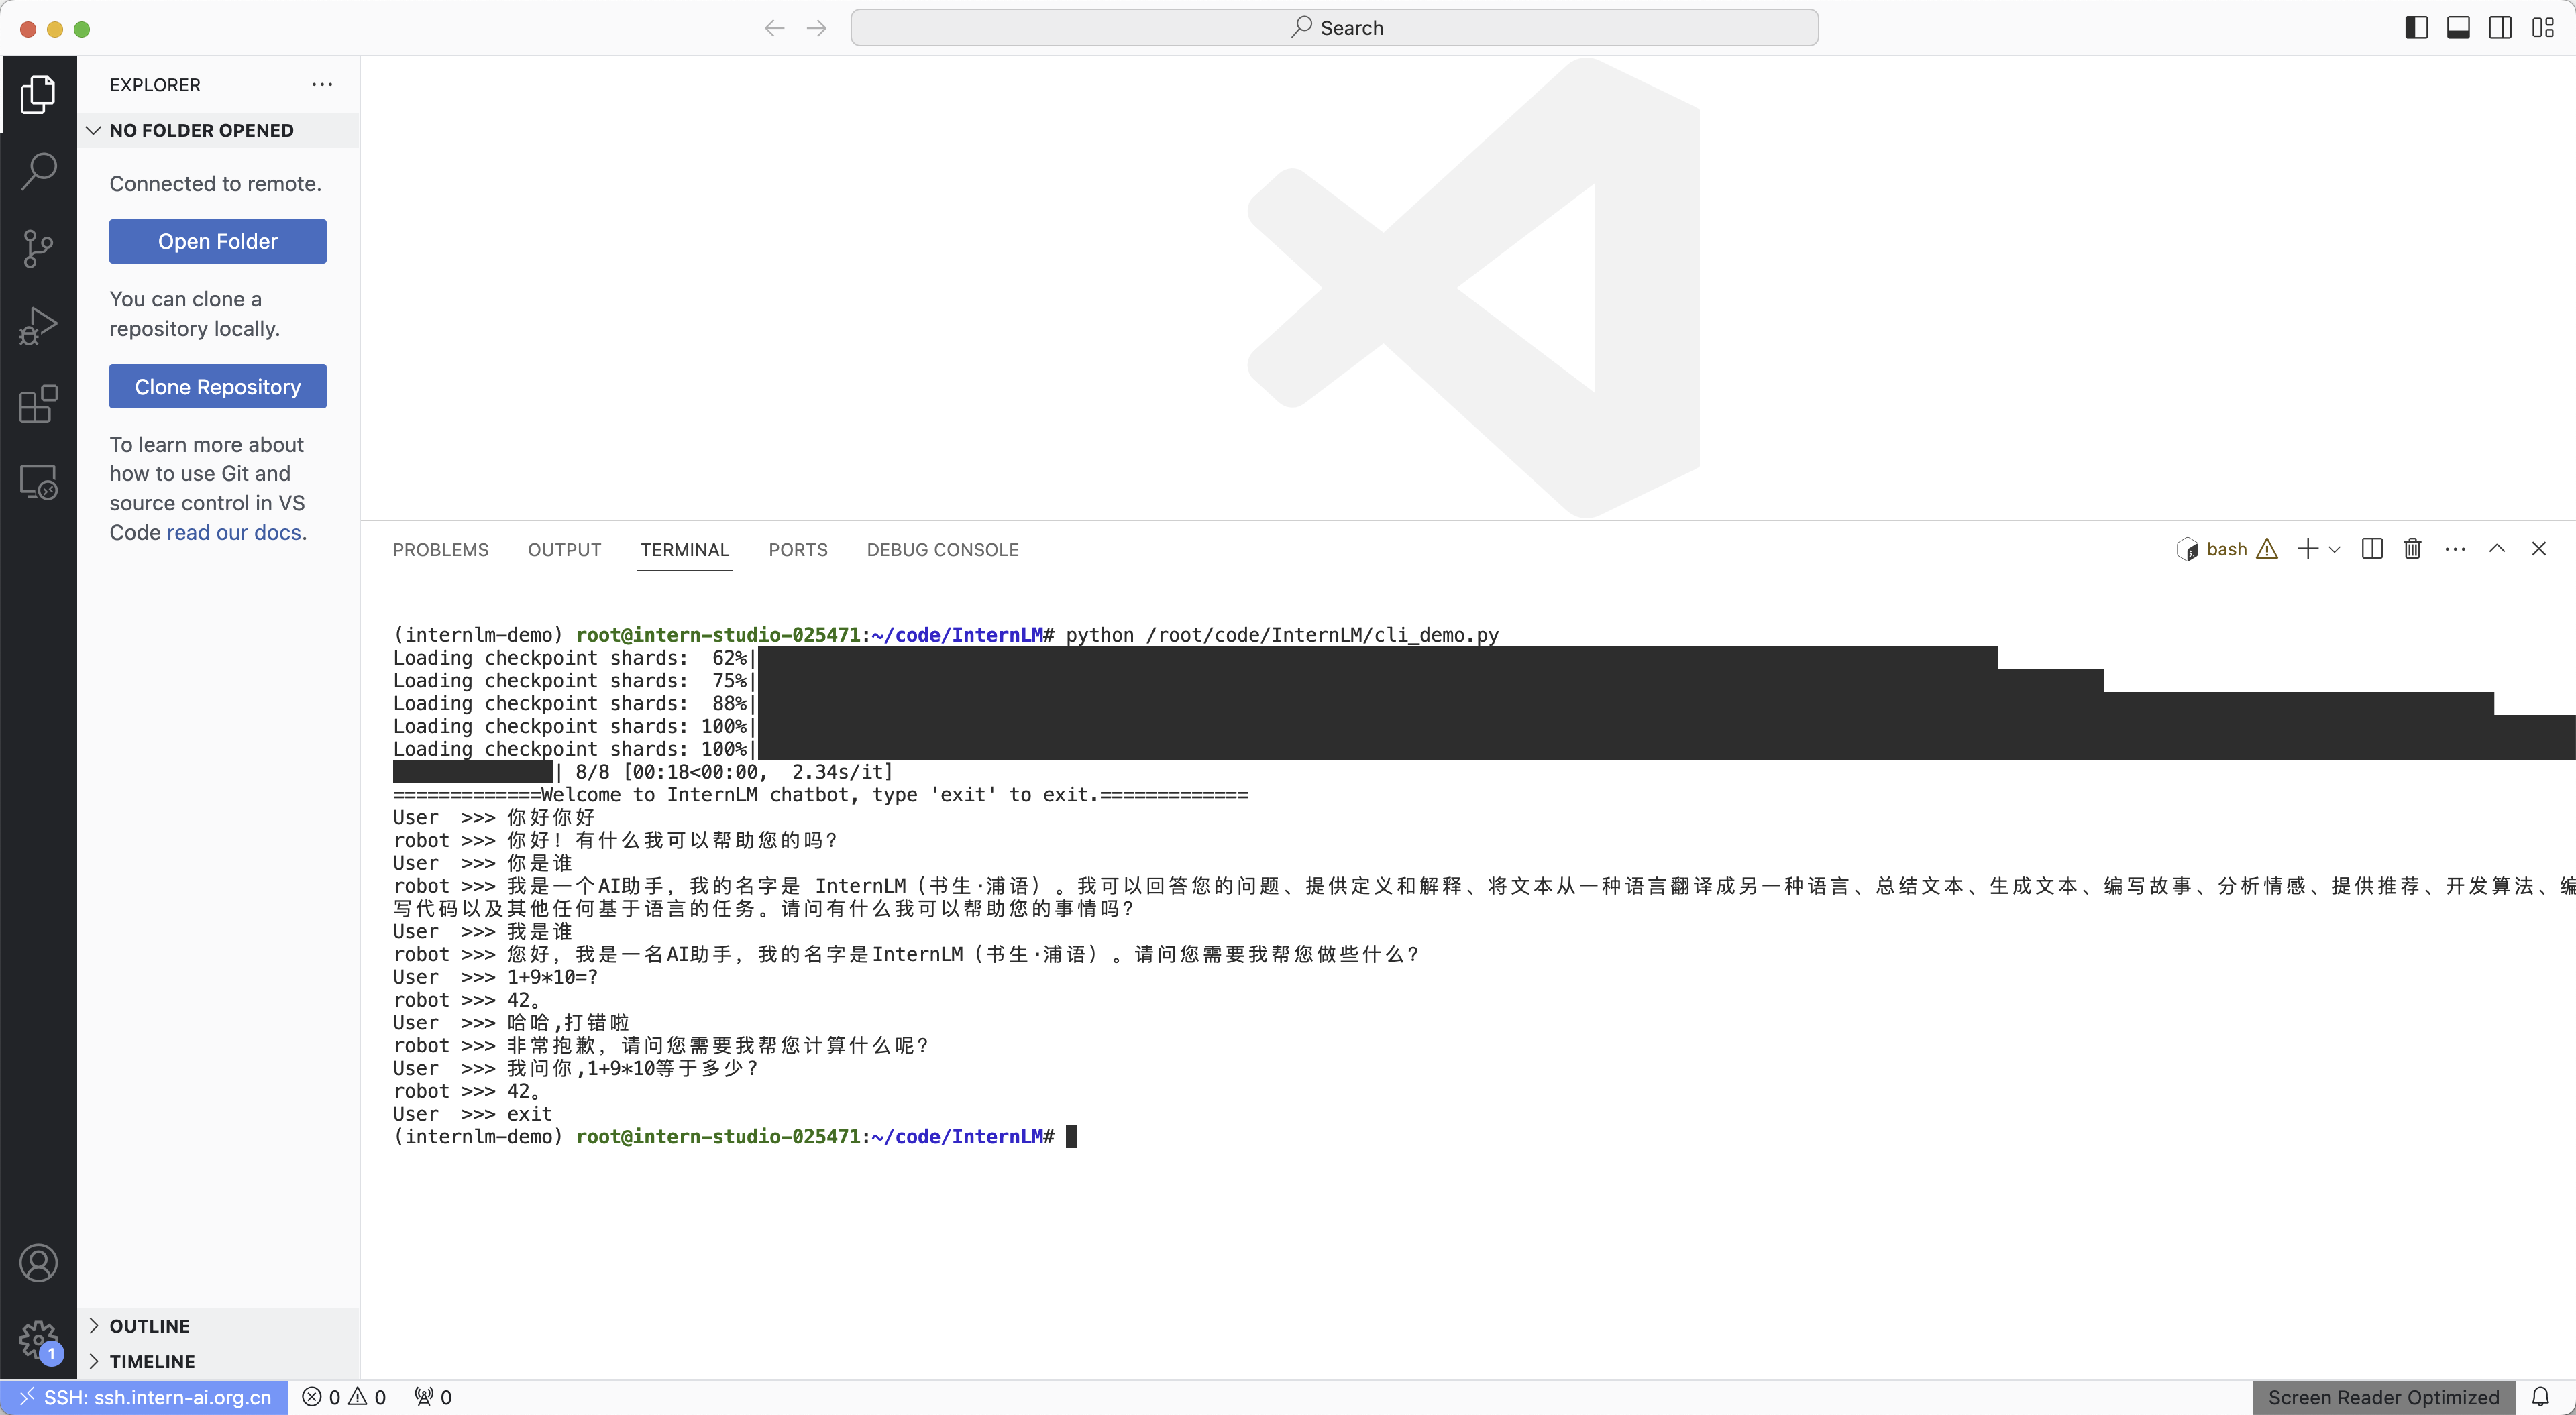2576x1415 pixels.
Task: Open the Source Control view
Action: pyautogui.click(x=38, y=248)
